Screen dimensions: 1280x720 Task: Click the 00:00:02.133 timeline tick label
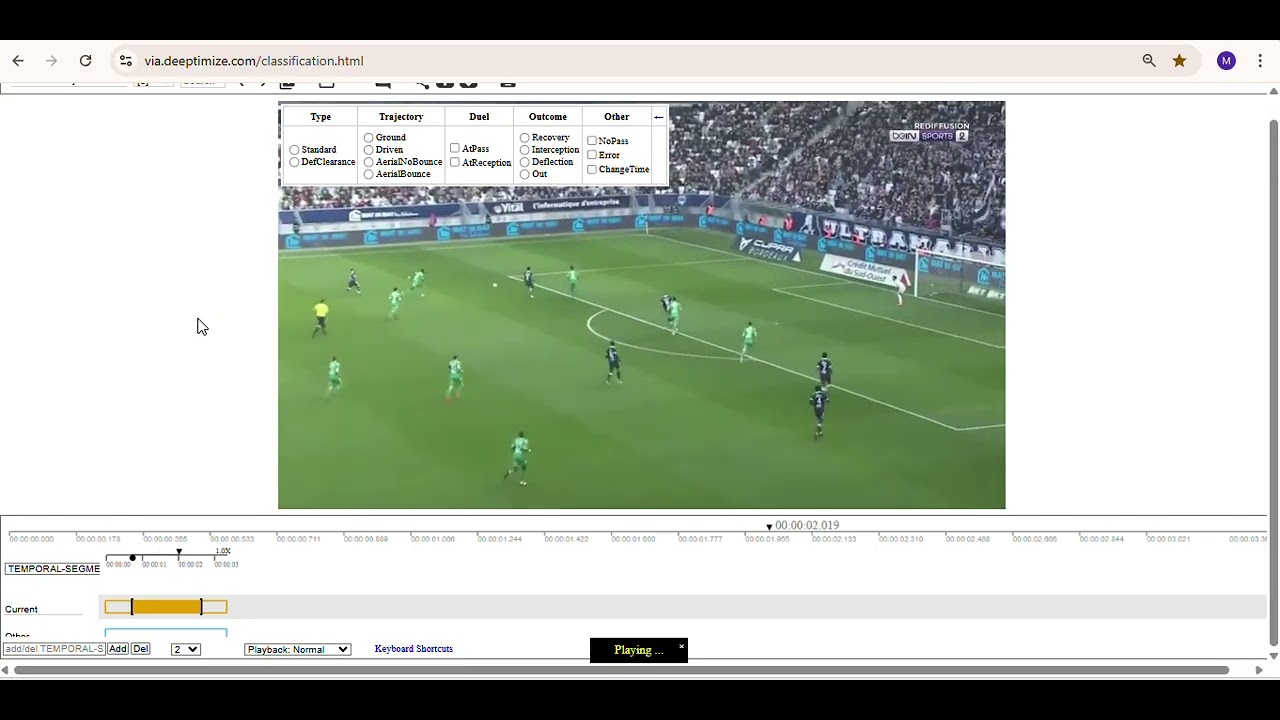click(834, 539)
